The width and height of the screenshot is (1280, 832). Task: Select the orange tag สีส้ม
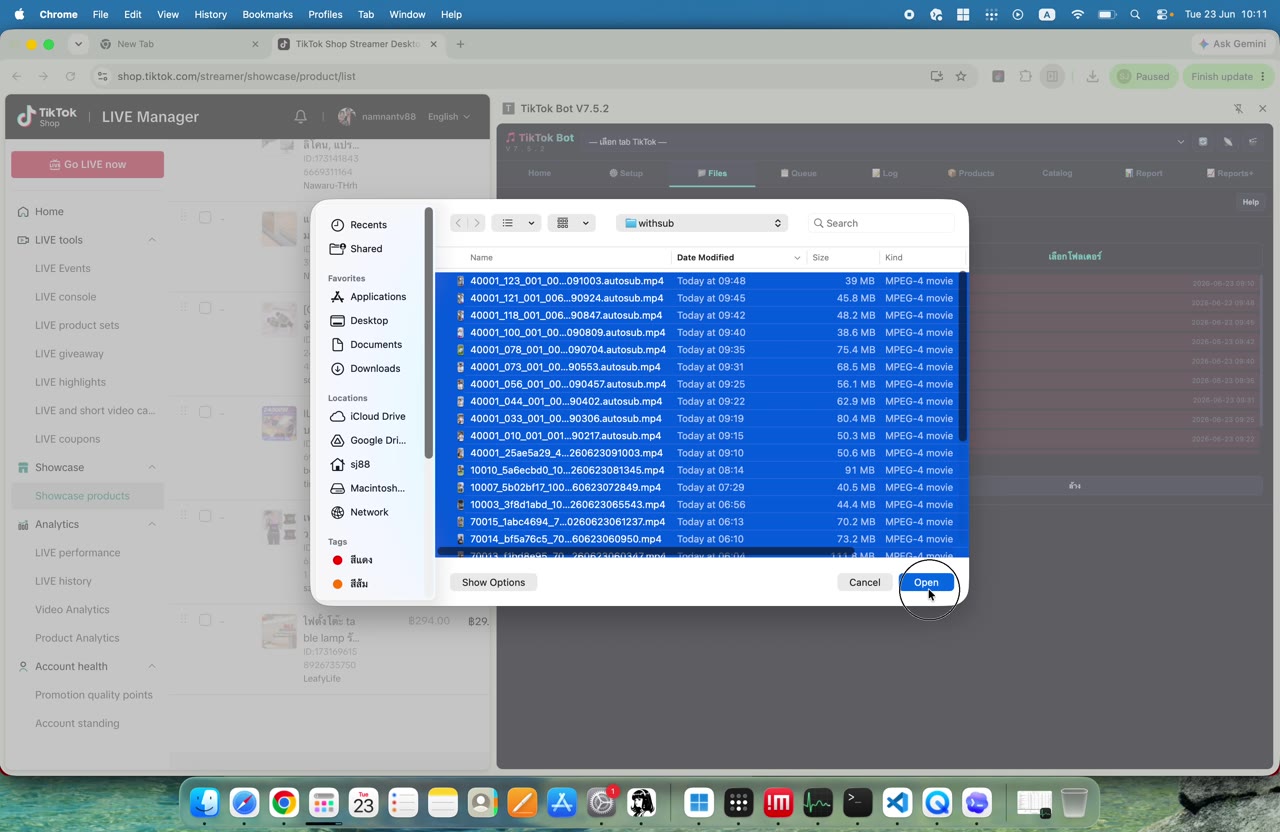coord(350,584)
